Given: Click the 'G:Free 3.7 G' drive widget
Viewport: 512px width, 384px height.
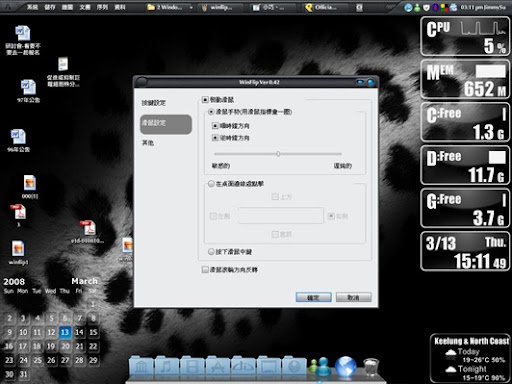Looking at the screenshot, I should (x=465, y=208).
